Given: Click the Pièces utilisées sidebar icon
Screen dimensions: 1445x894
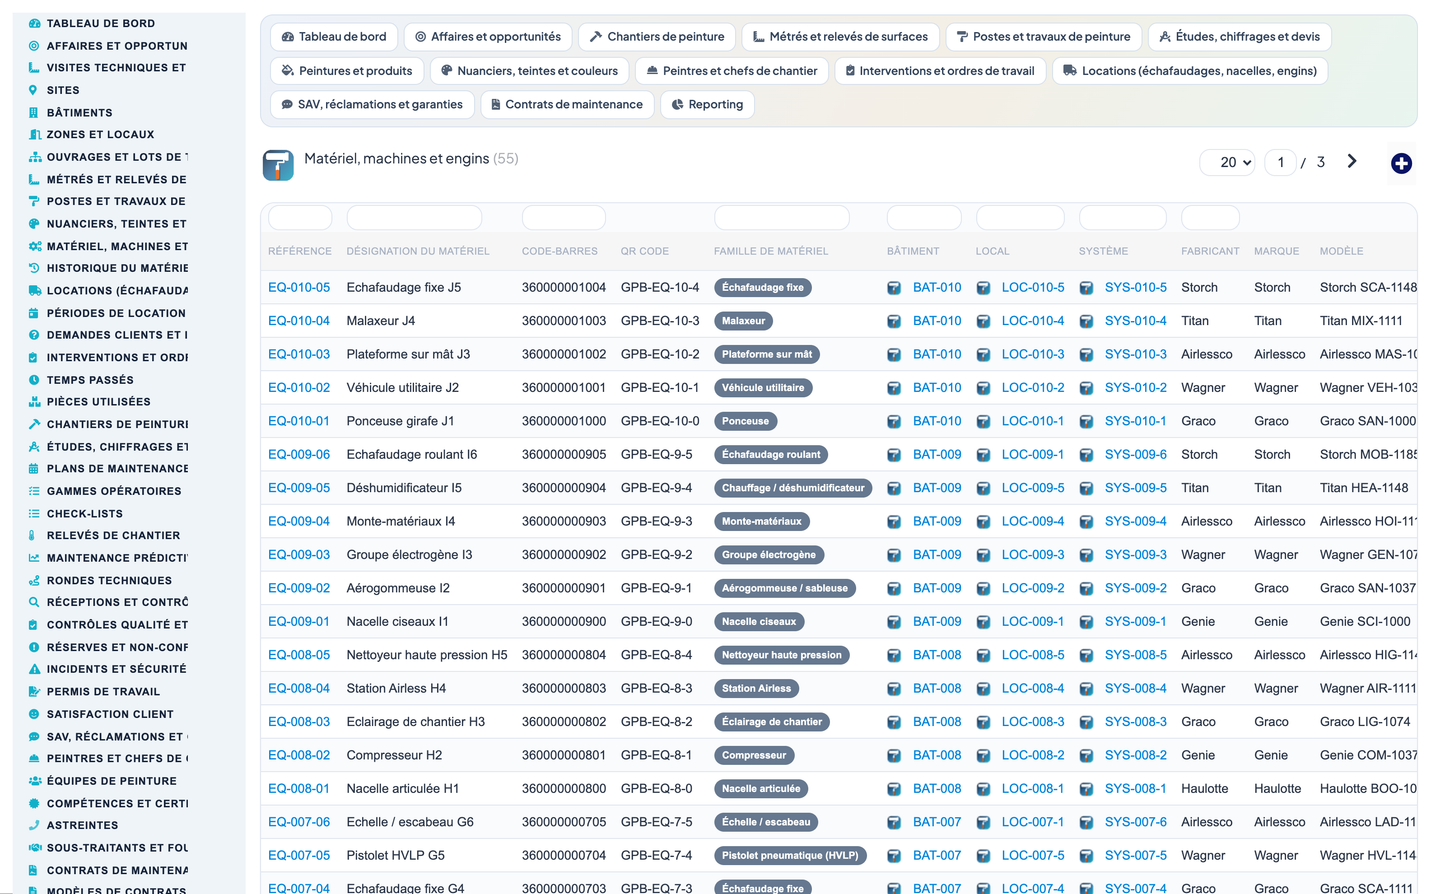Looking at the screenshot, I should click(34, 402).
